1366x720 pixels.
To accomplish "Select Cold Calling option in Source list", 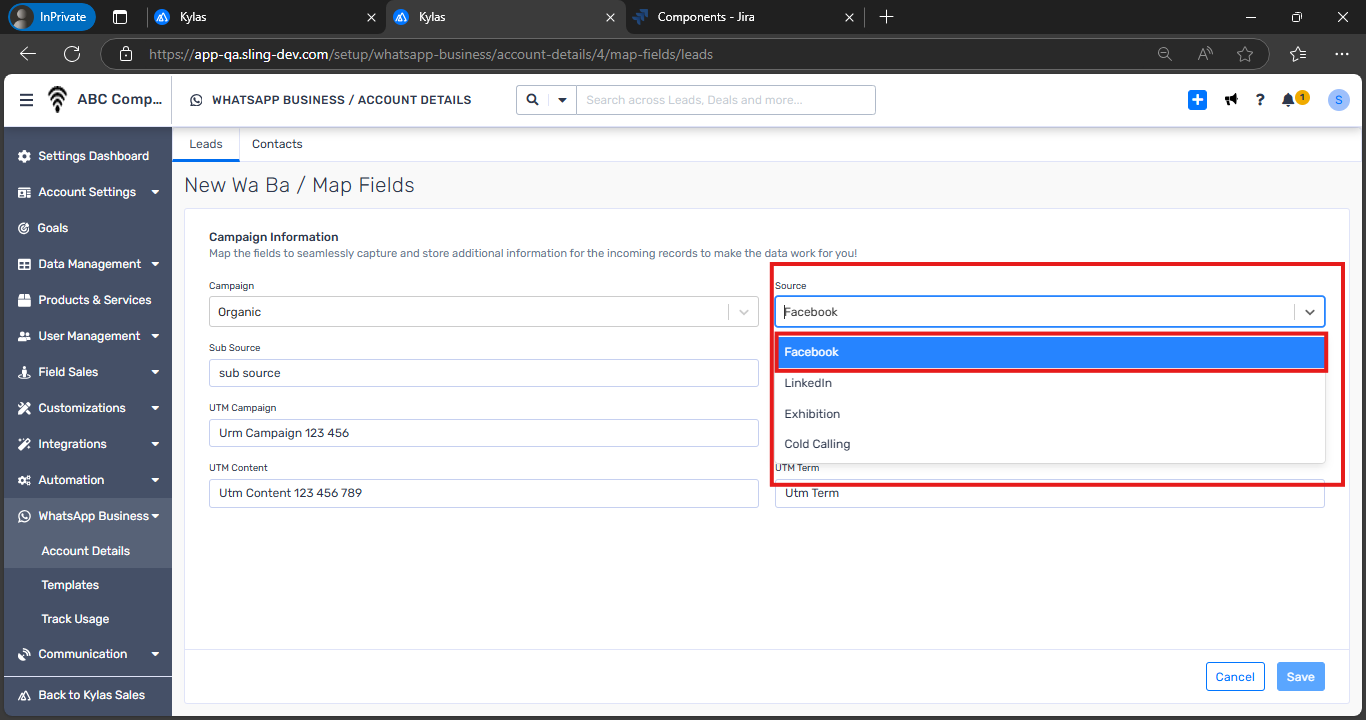I will pyautogui.click(x=1051, y=444).
